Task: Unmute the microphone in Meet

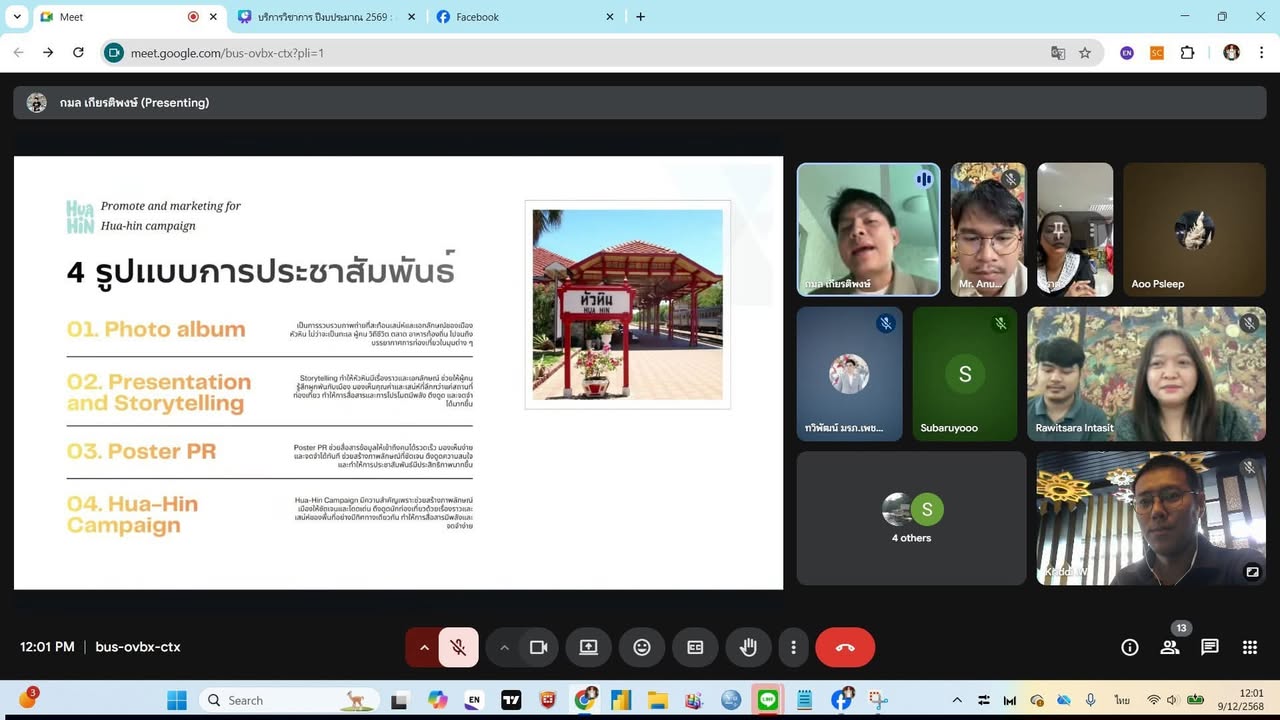Action: (458, 648)
